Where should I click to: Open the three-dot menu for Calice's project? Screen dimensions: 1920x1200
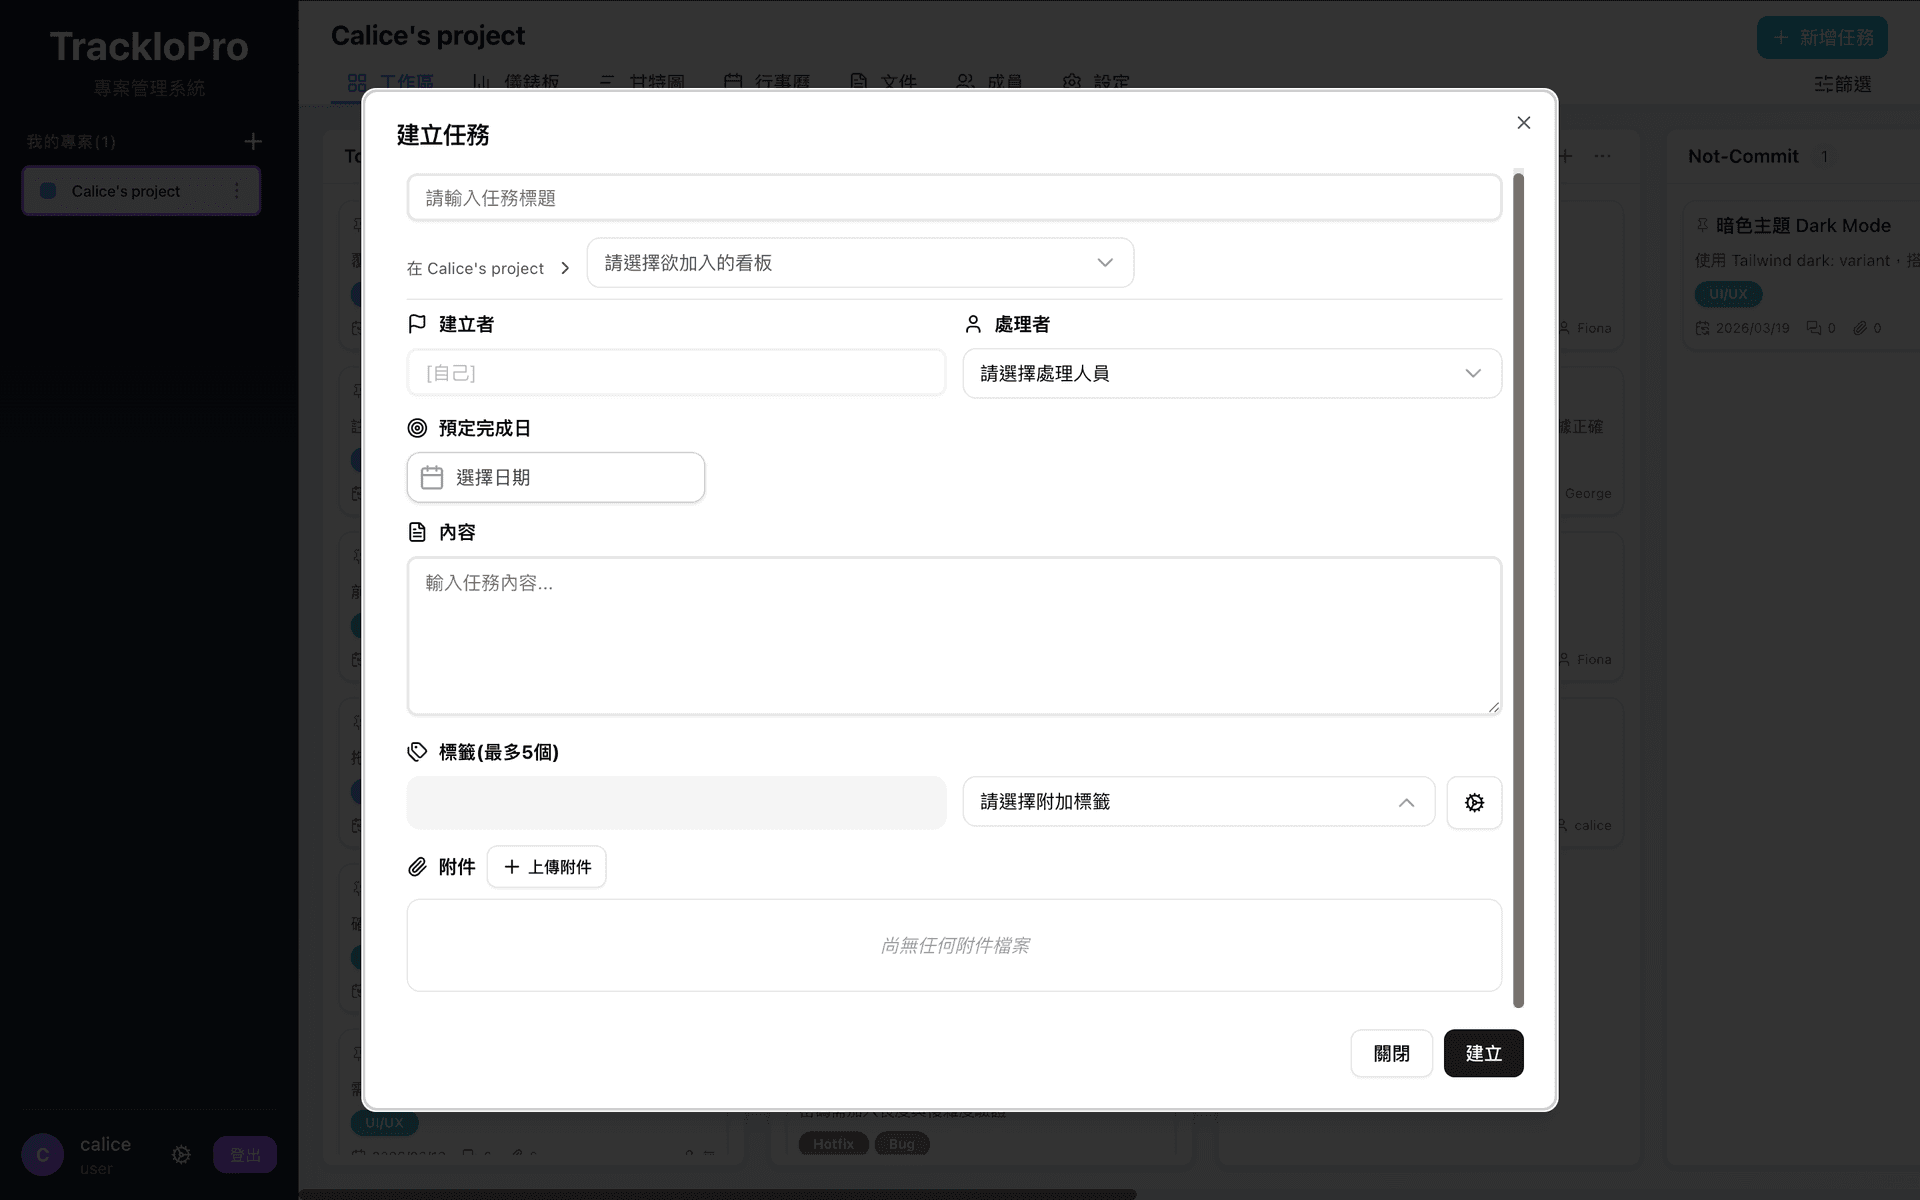(237, 191)
